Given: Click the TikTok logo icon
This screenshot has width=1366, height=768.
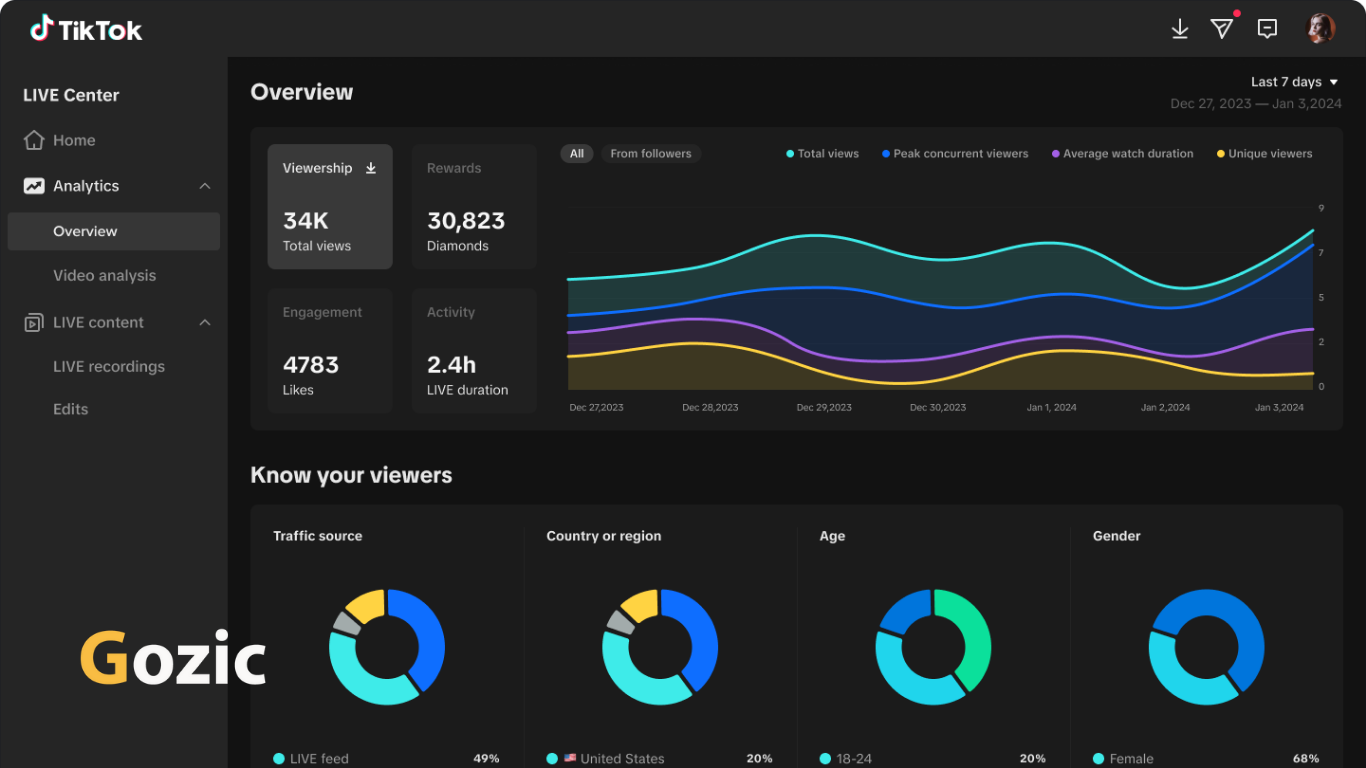Looking at the screenshot, I should click(x=41, y=28).
